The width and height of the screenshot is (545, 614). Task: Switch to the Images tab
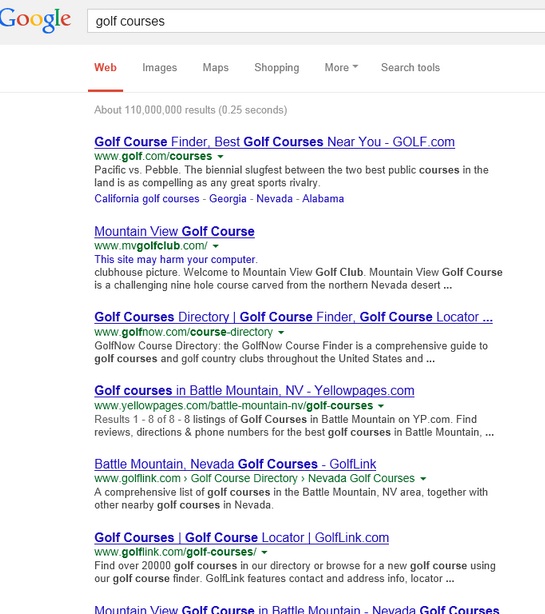[159, 68]
